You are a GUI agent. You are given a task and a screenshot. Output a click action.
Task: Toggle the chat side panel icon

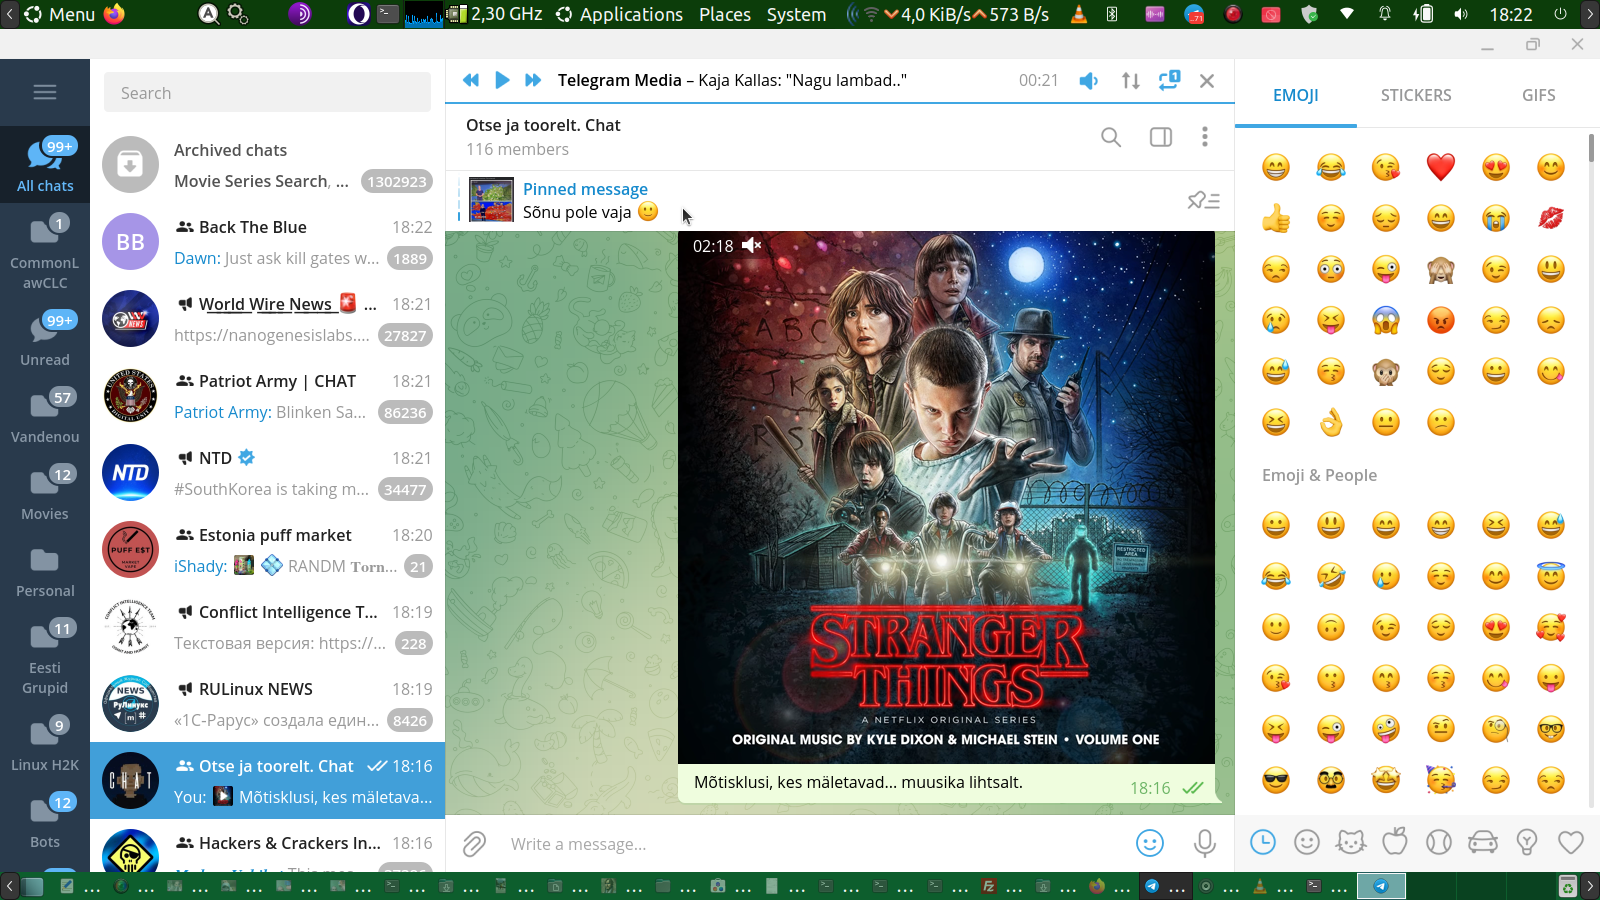coord(1161,137)
